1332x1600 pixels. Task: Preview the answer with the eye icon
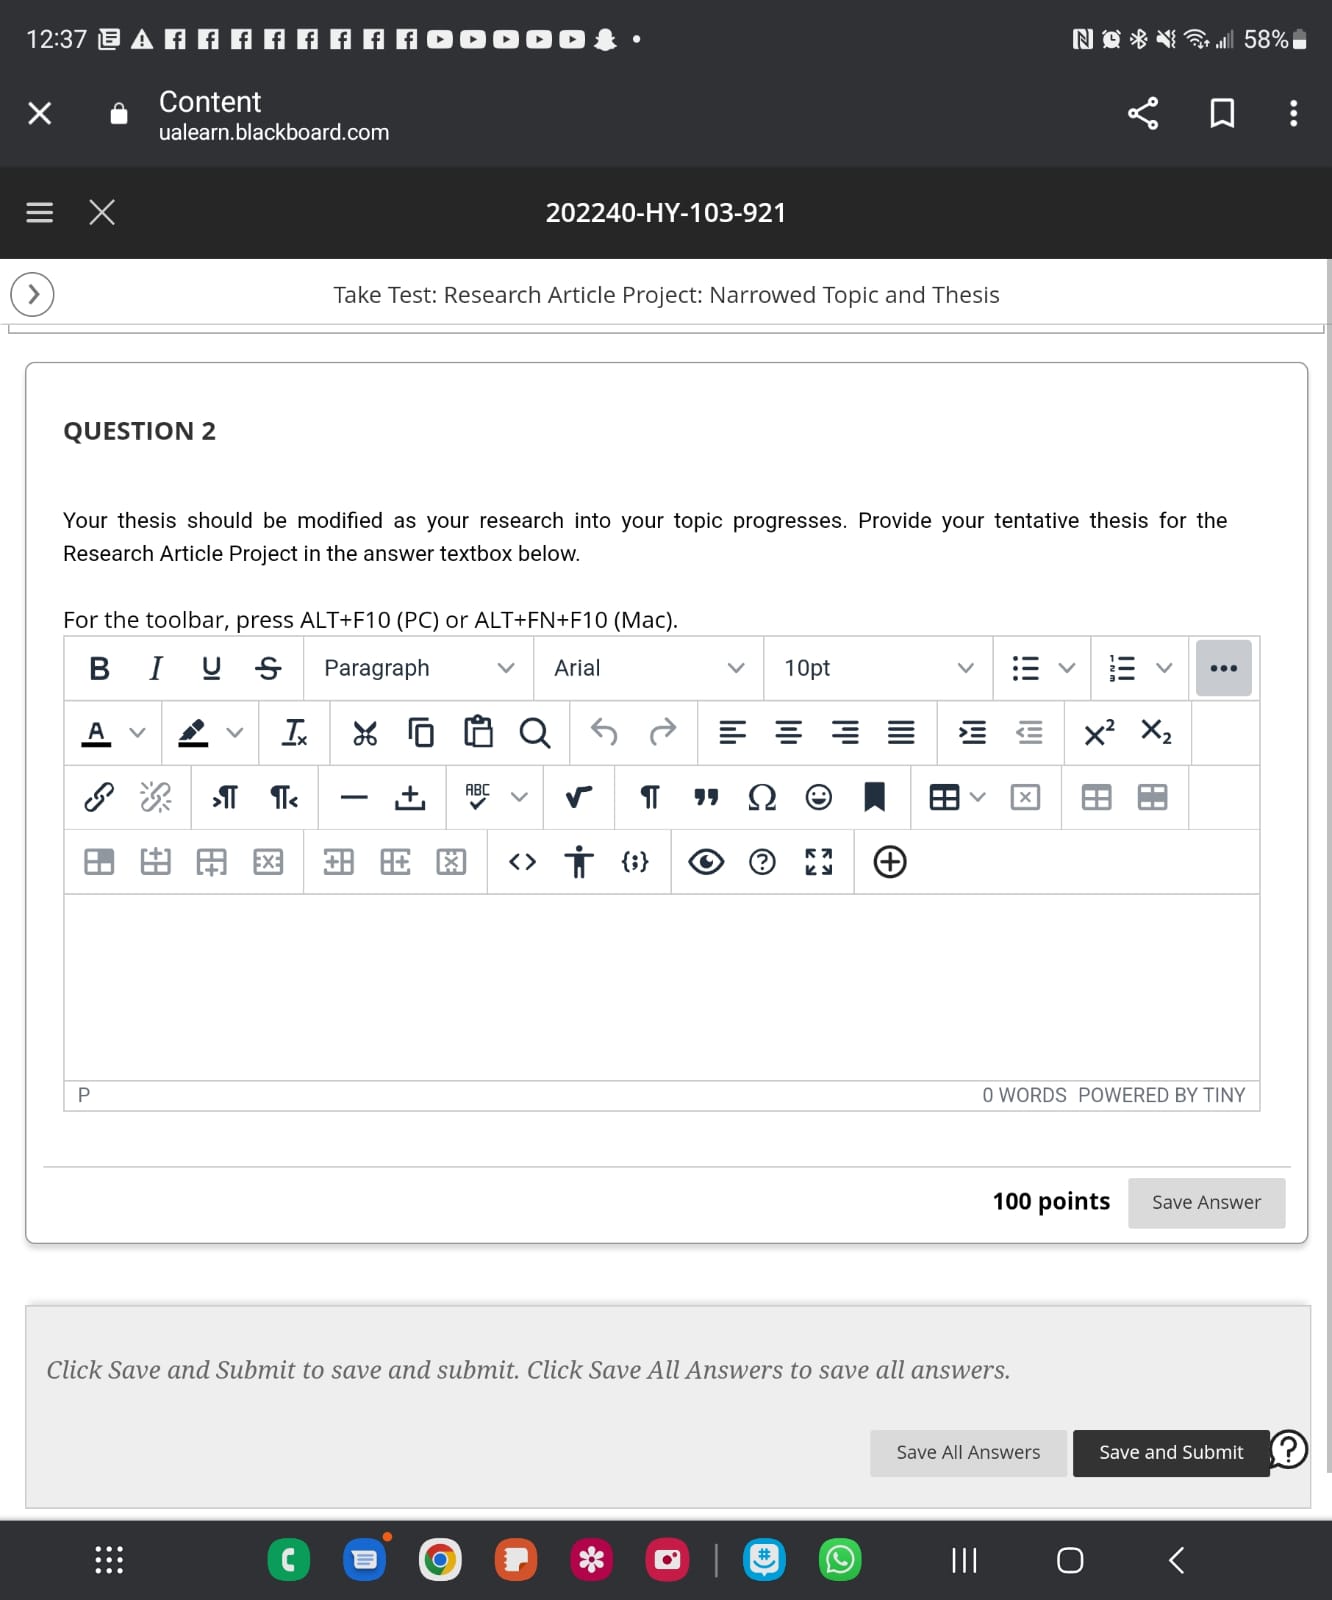pyautogui.click(x=706, y=862)
